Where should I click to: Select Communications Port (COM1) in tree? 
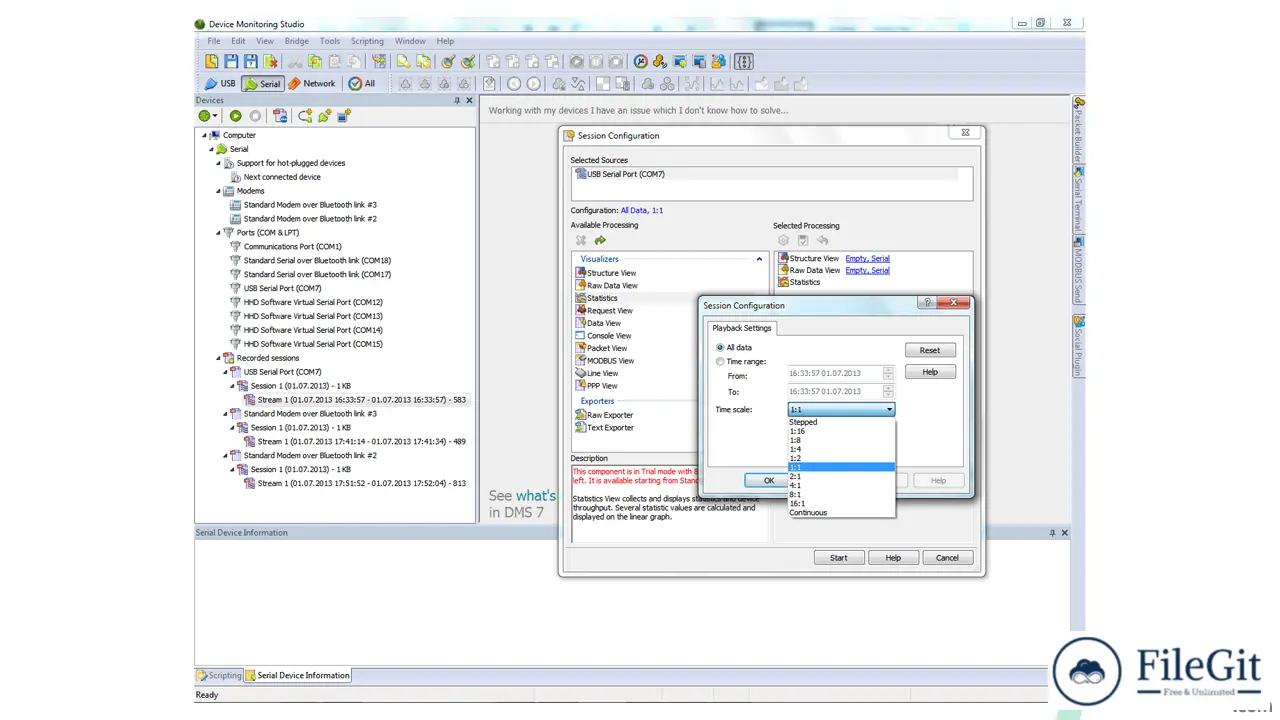292,246
